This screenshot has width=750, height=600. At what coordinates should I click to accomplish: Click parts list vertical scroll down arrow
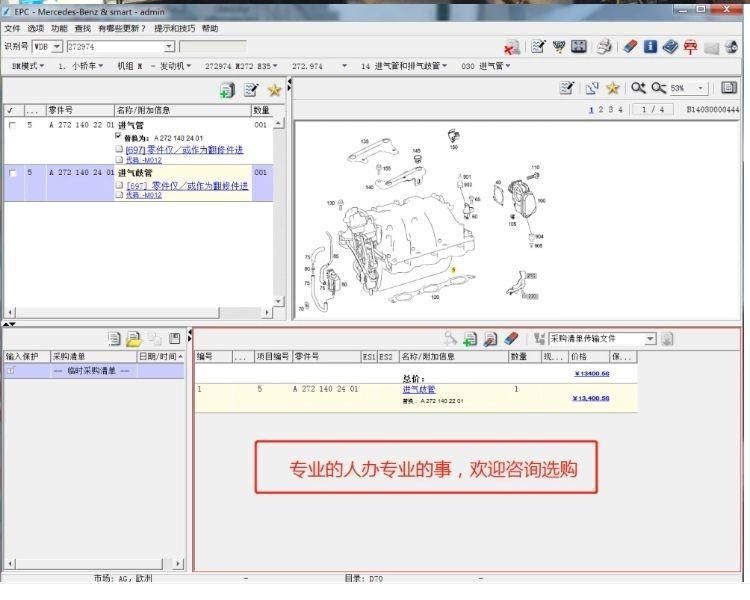tap(278, 301)
